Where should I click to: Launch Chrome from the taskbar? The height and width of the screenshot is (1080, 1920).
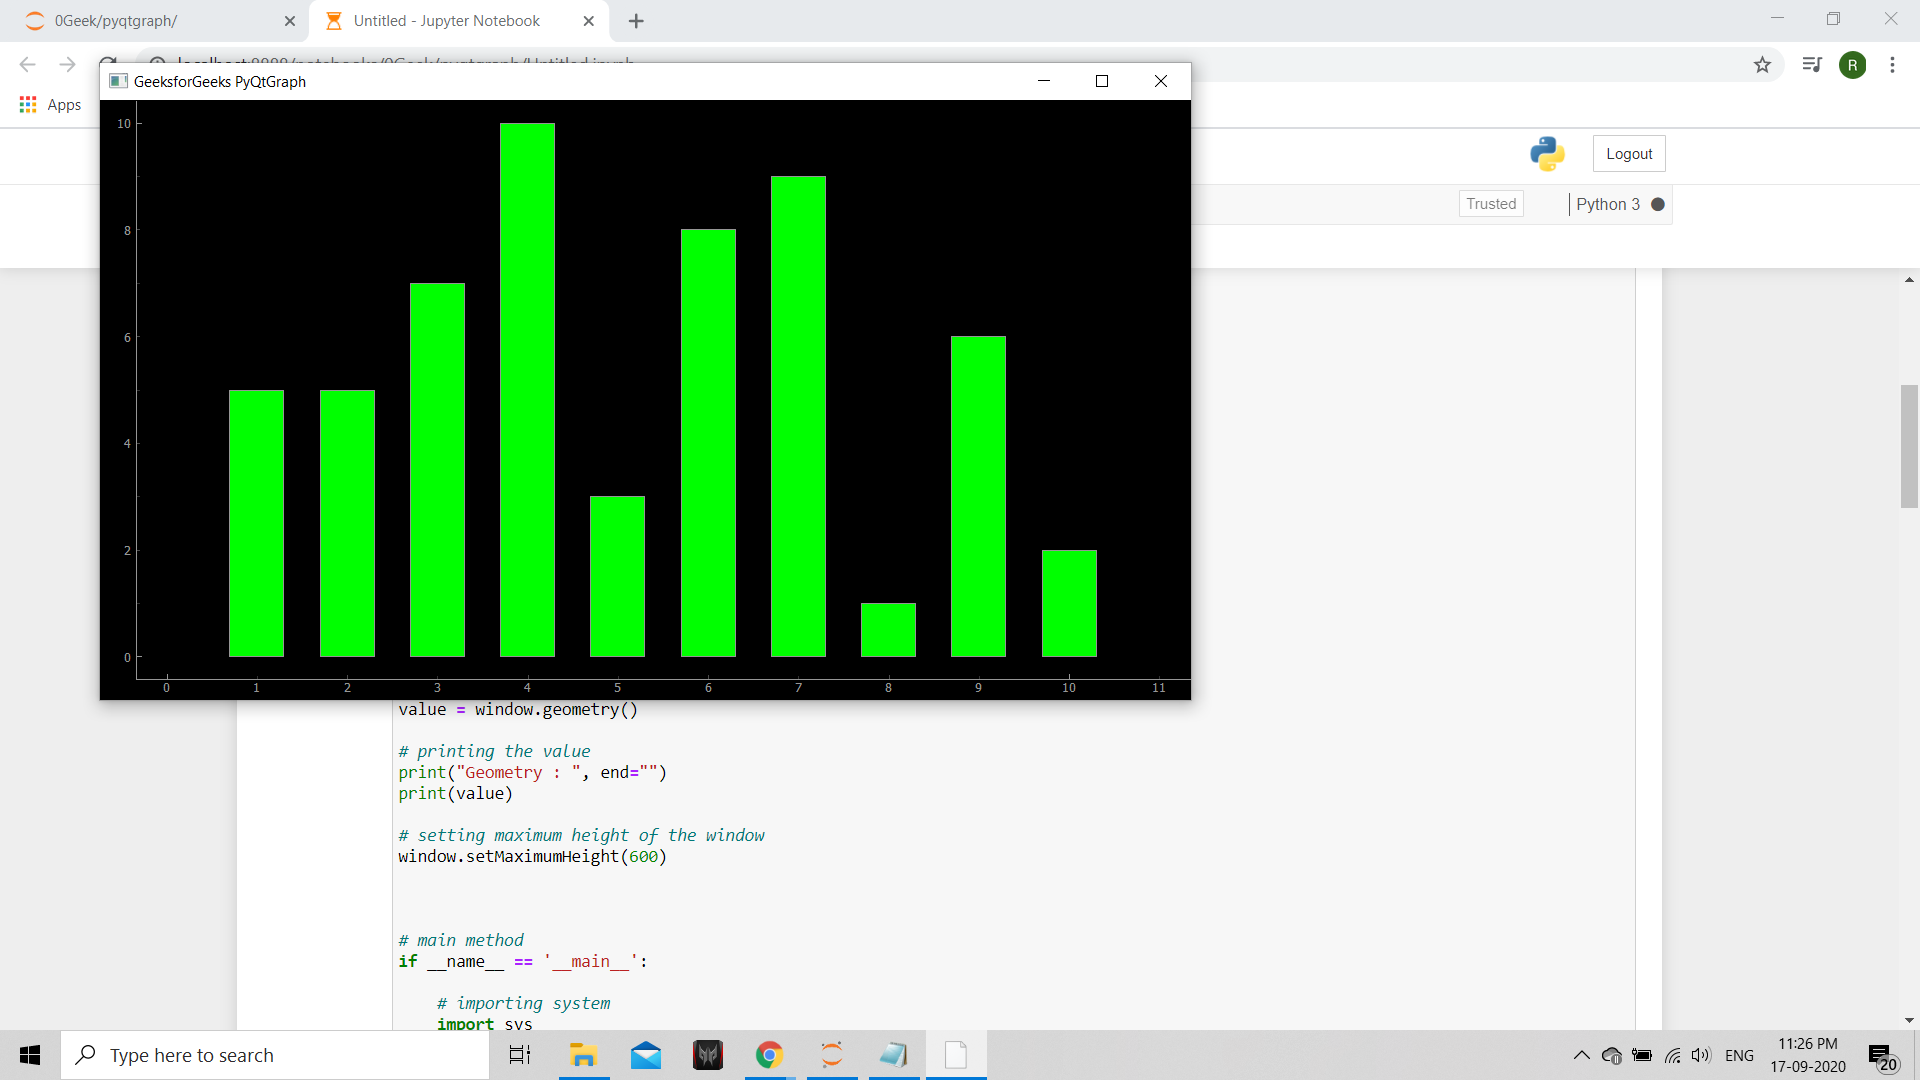(769, 1055)
